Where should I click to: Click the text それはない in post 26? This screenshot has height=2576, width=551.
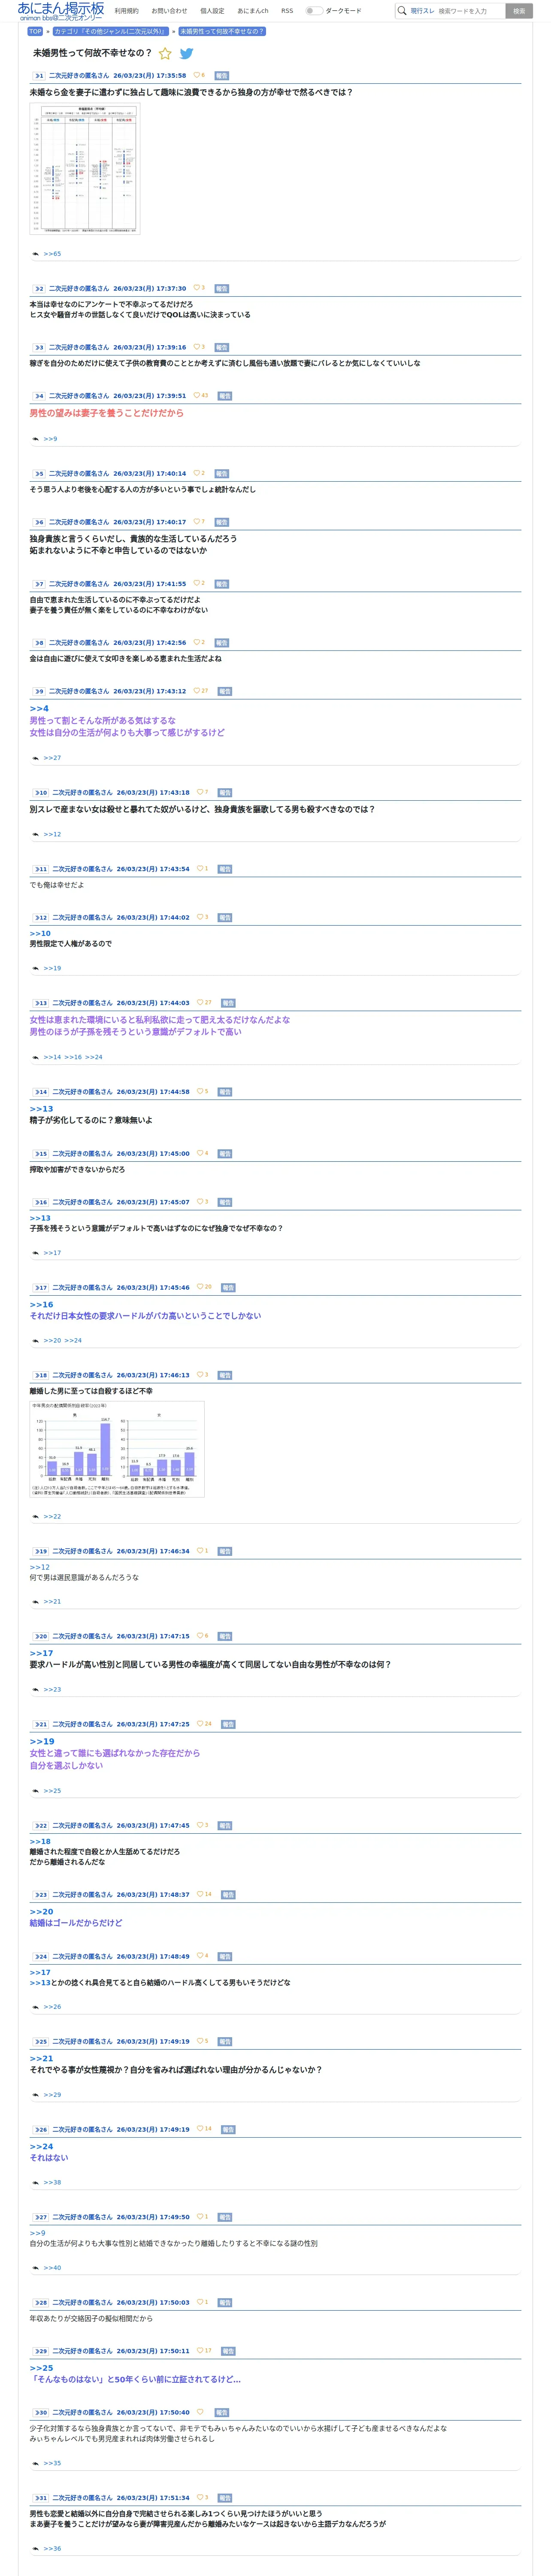[49, 2158]
